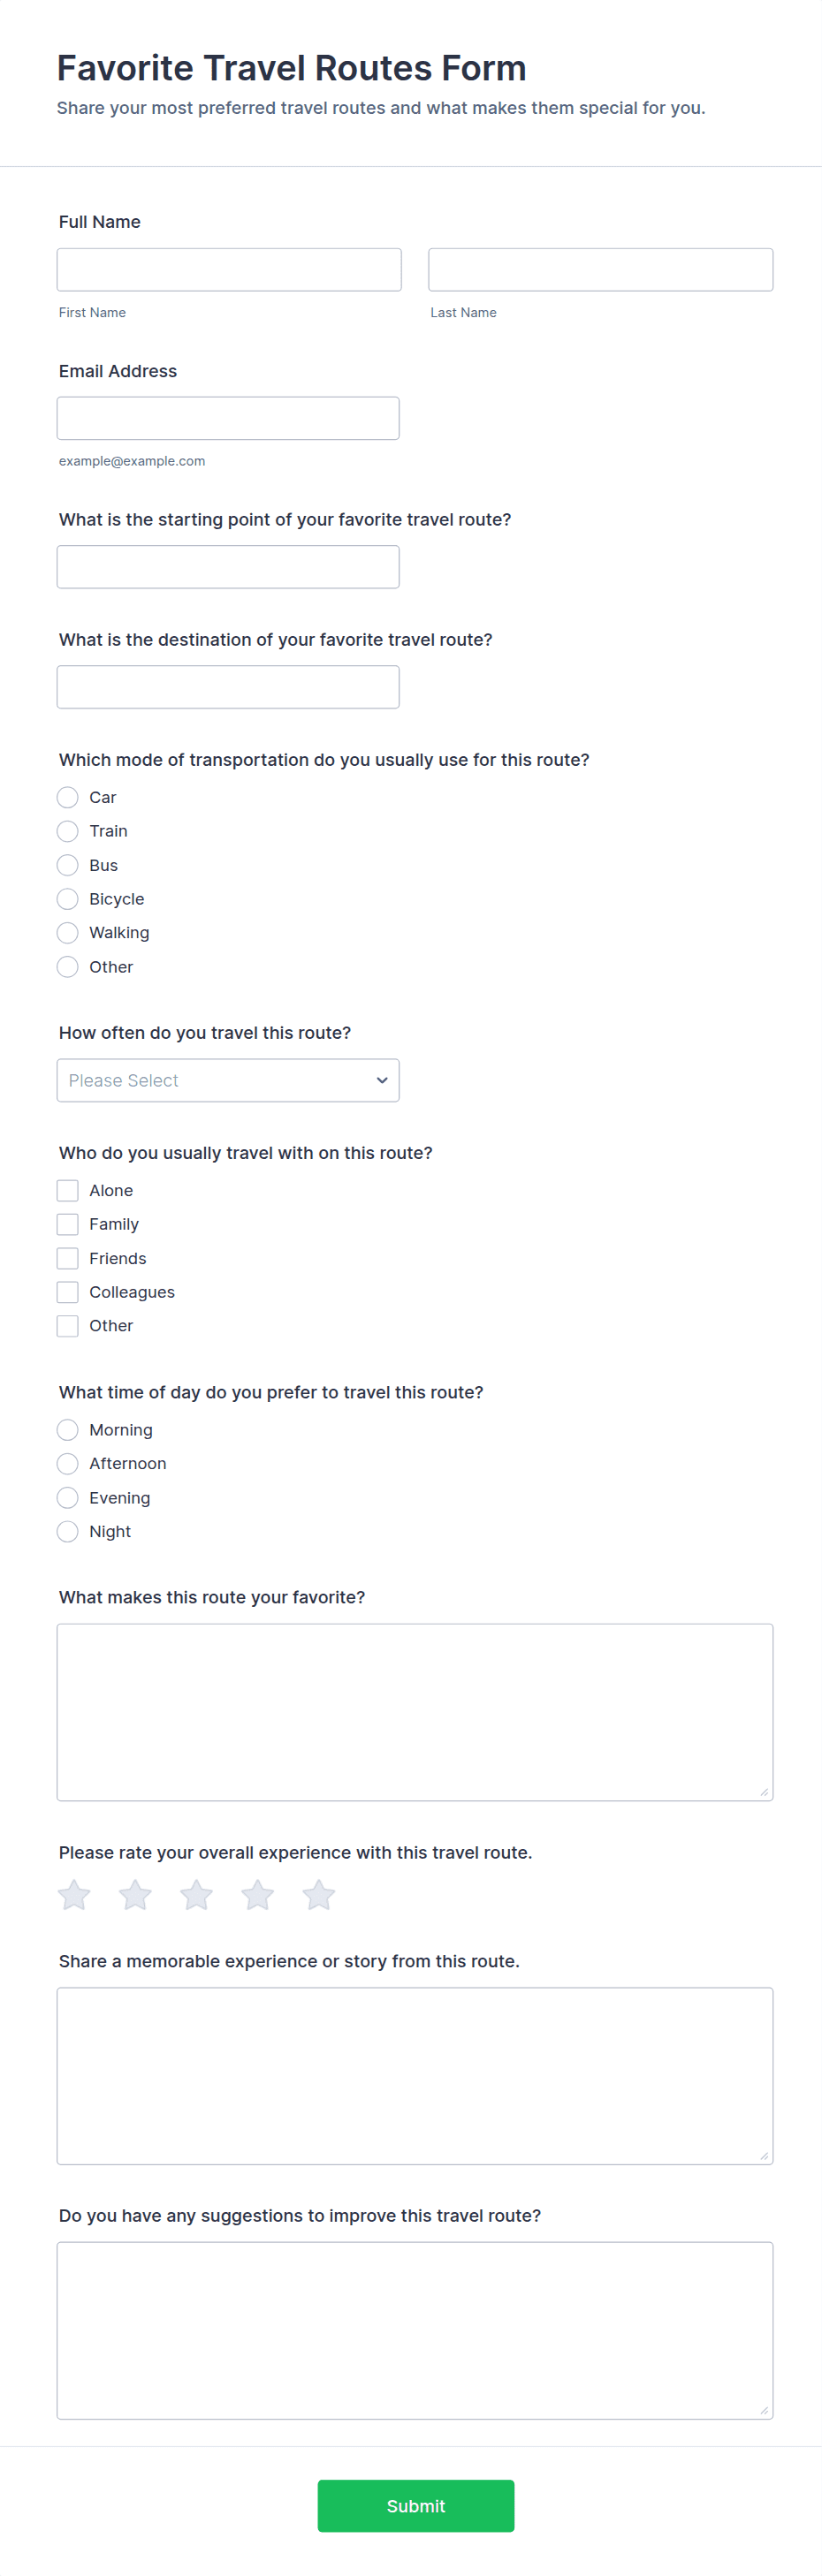Viewport: 822px width, 2576px height.
Task: Click the destination text field
Action: click(228, 687)
